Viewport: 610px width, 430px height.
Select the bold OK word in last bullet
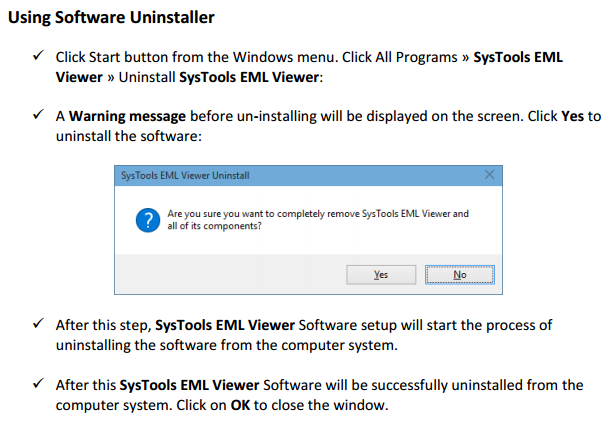[x=240, y=405]
